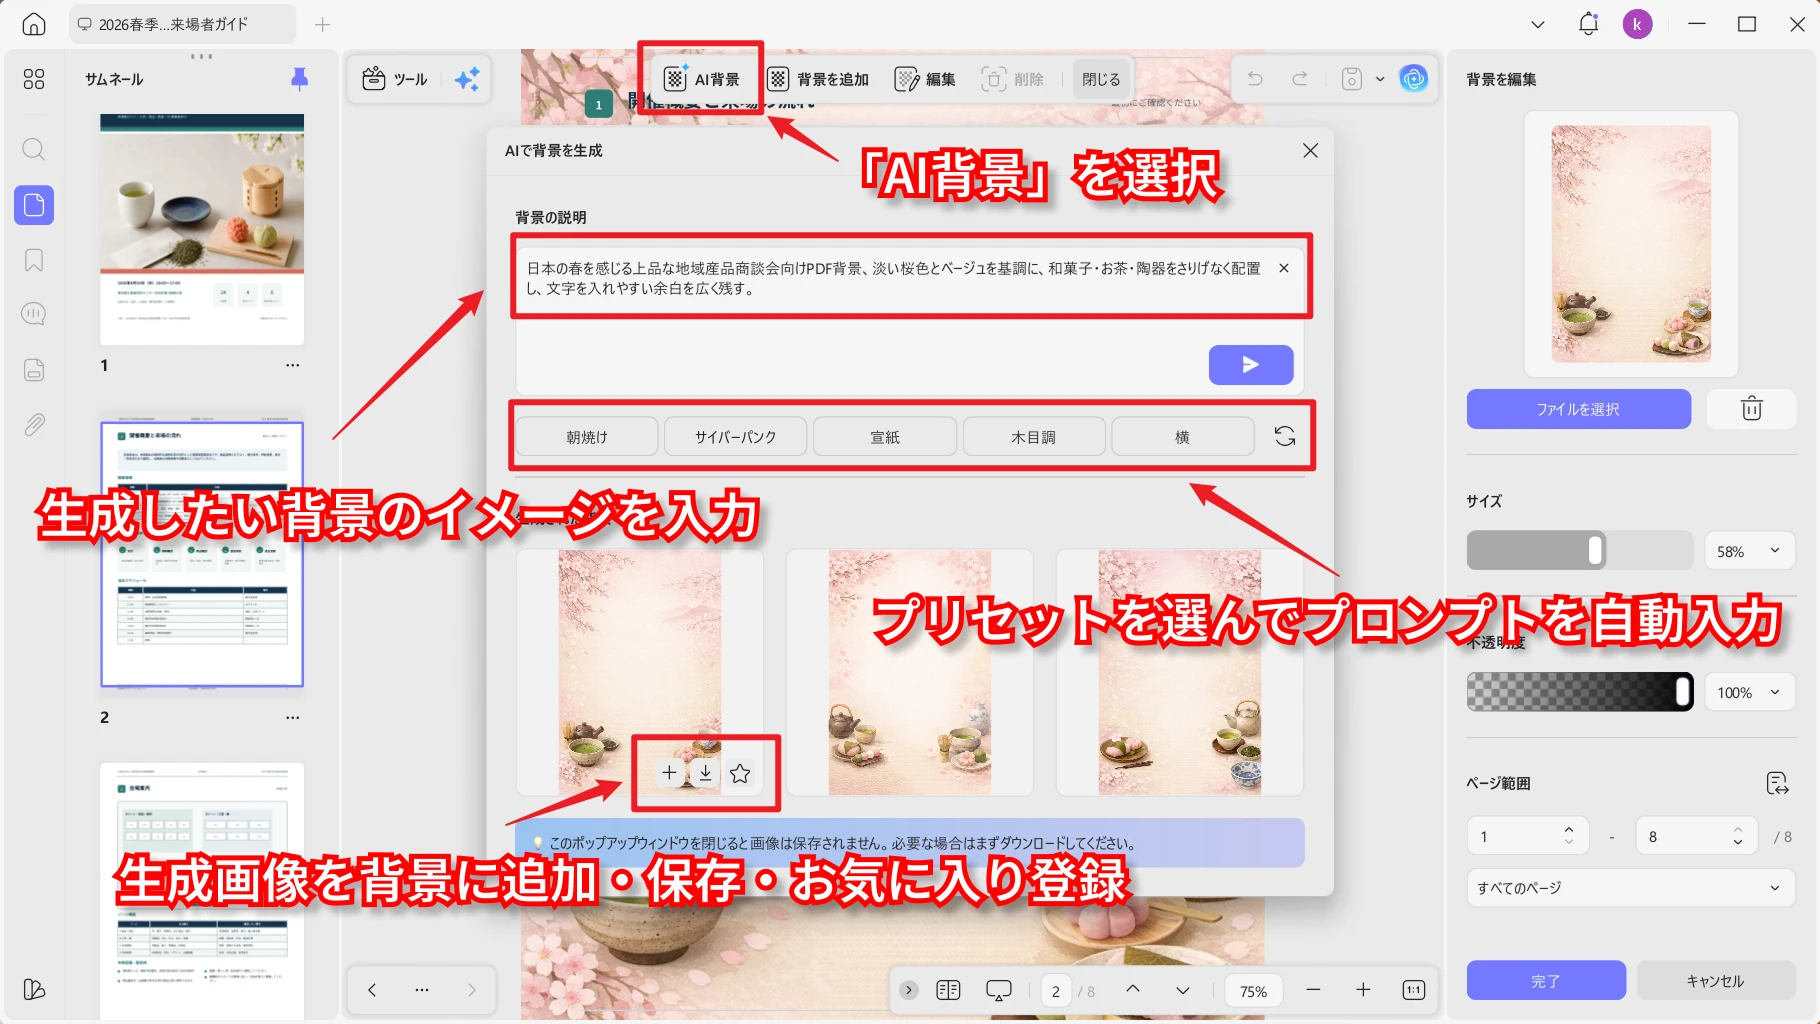
Task: Favorite first generated image with star
Action: pos(740,773)
